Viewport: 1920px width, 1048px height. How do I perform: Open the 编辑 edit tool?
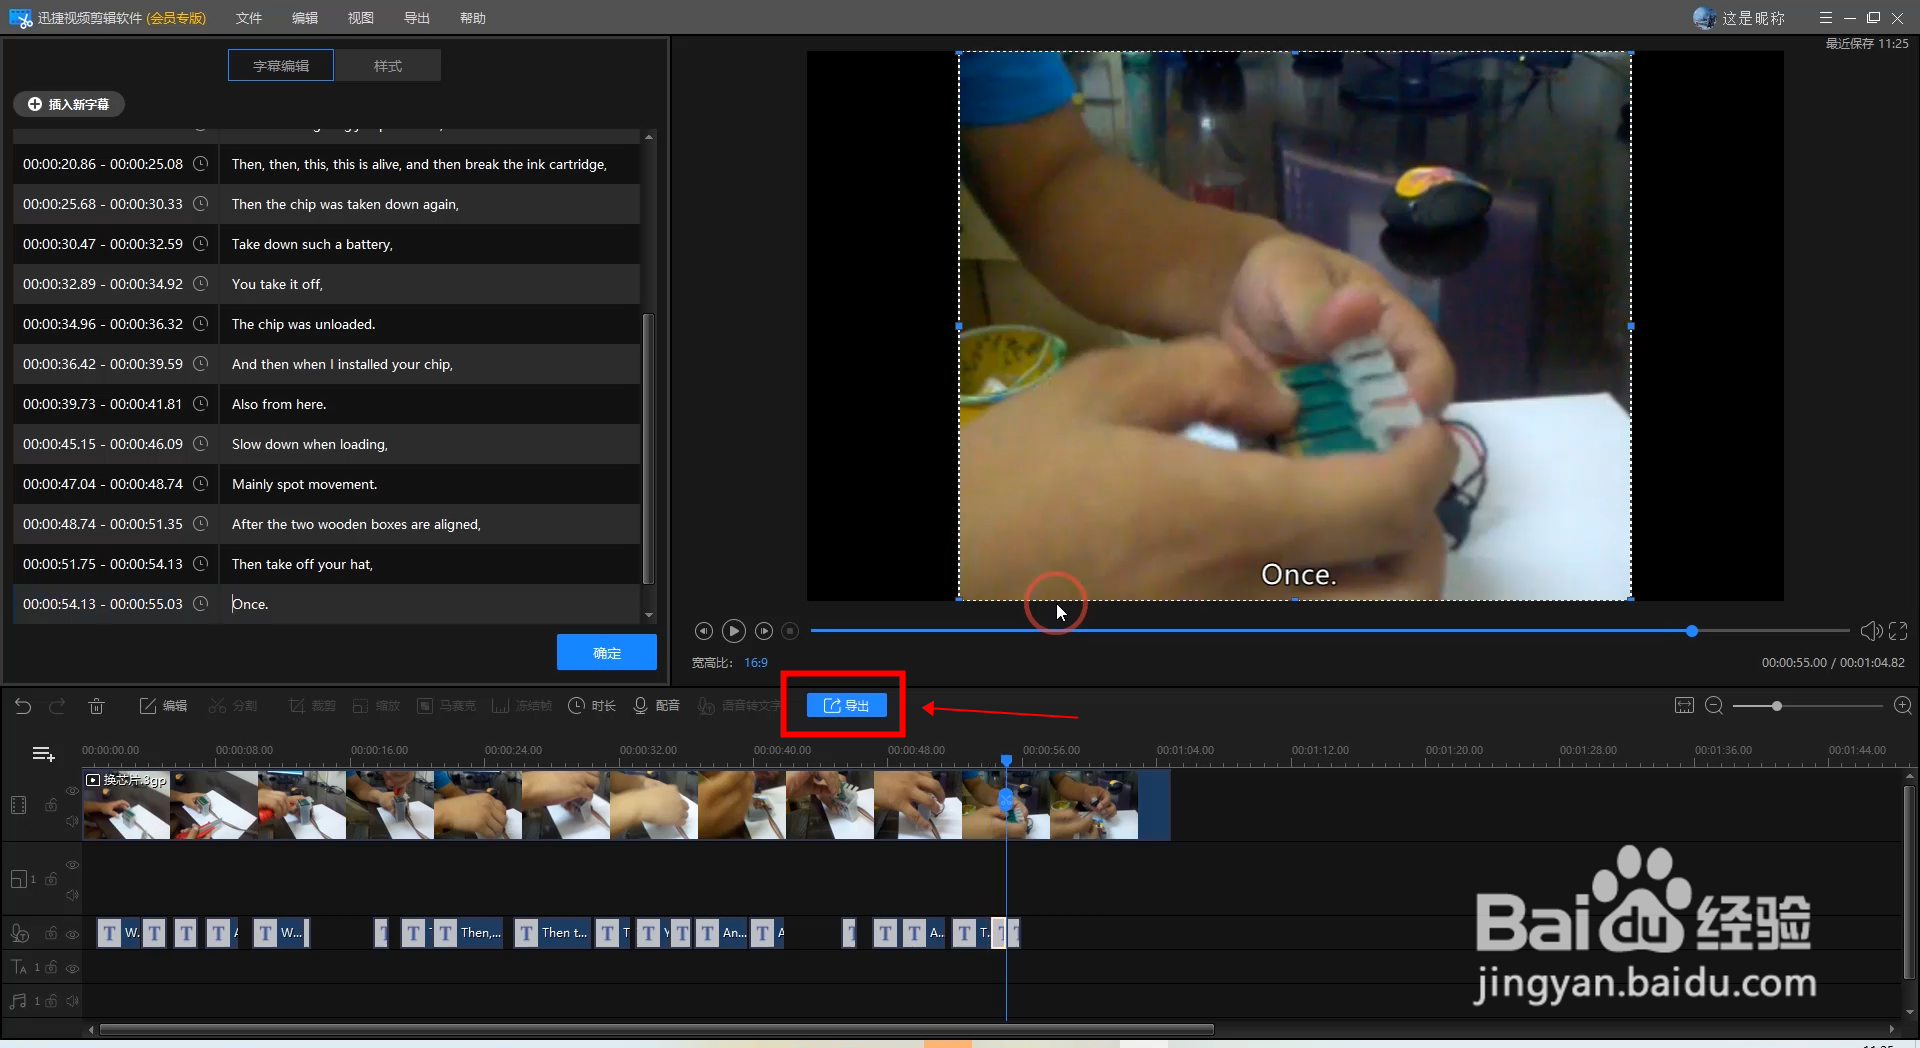point(163,706)
